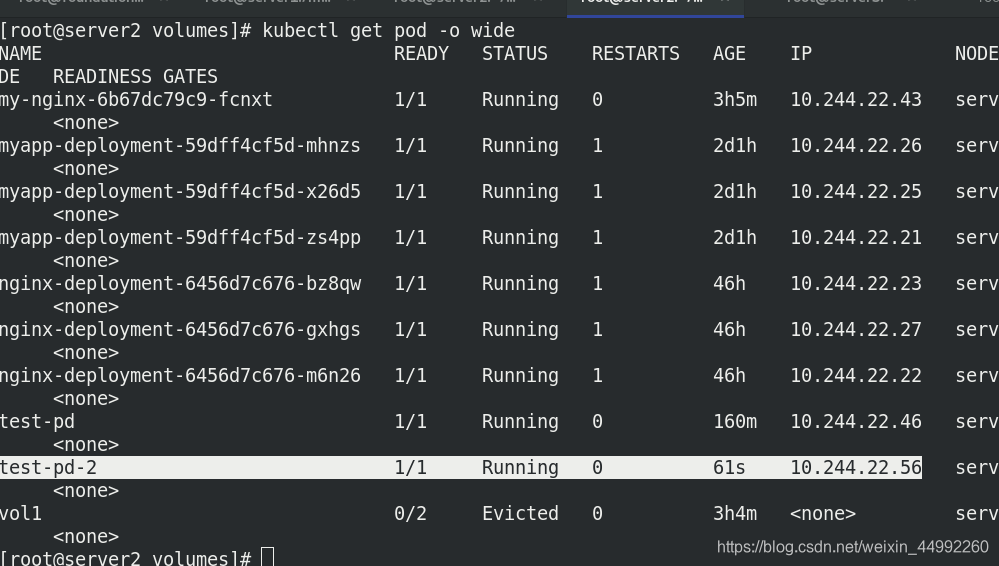The height and width of the screenshot is (566, 999).
Task: Click the 3h5m age value
Action: point(735,99)
